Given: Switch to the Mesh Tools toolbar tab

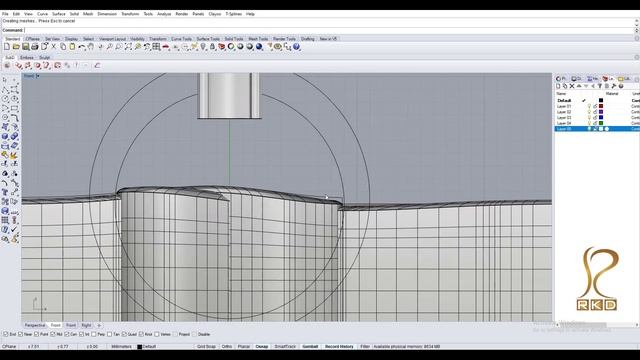Looking at the screenshot, I should pos(258,39).
